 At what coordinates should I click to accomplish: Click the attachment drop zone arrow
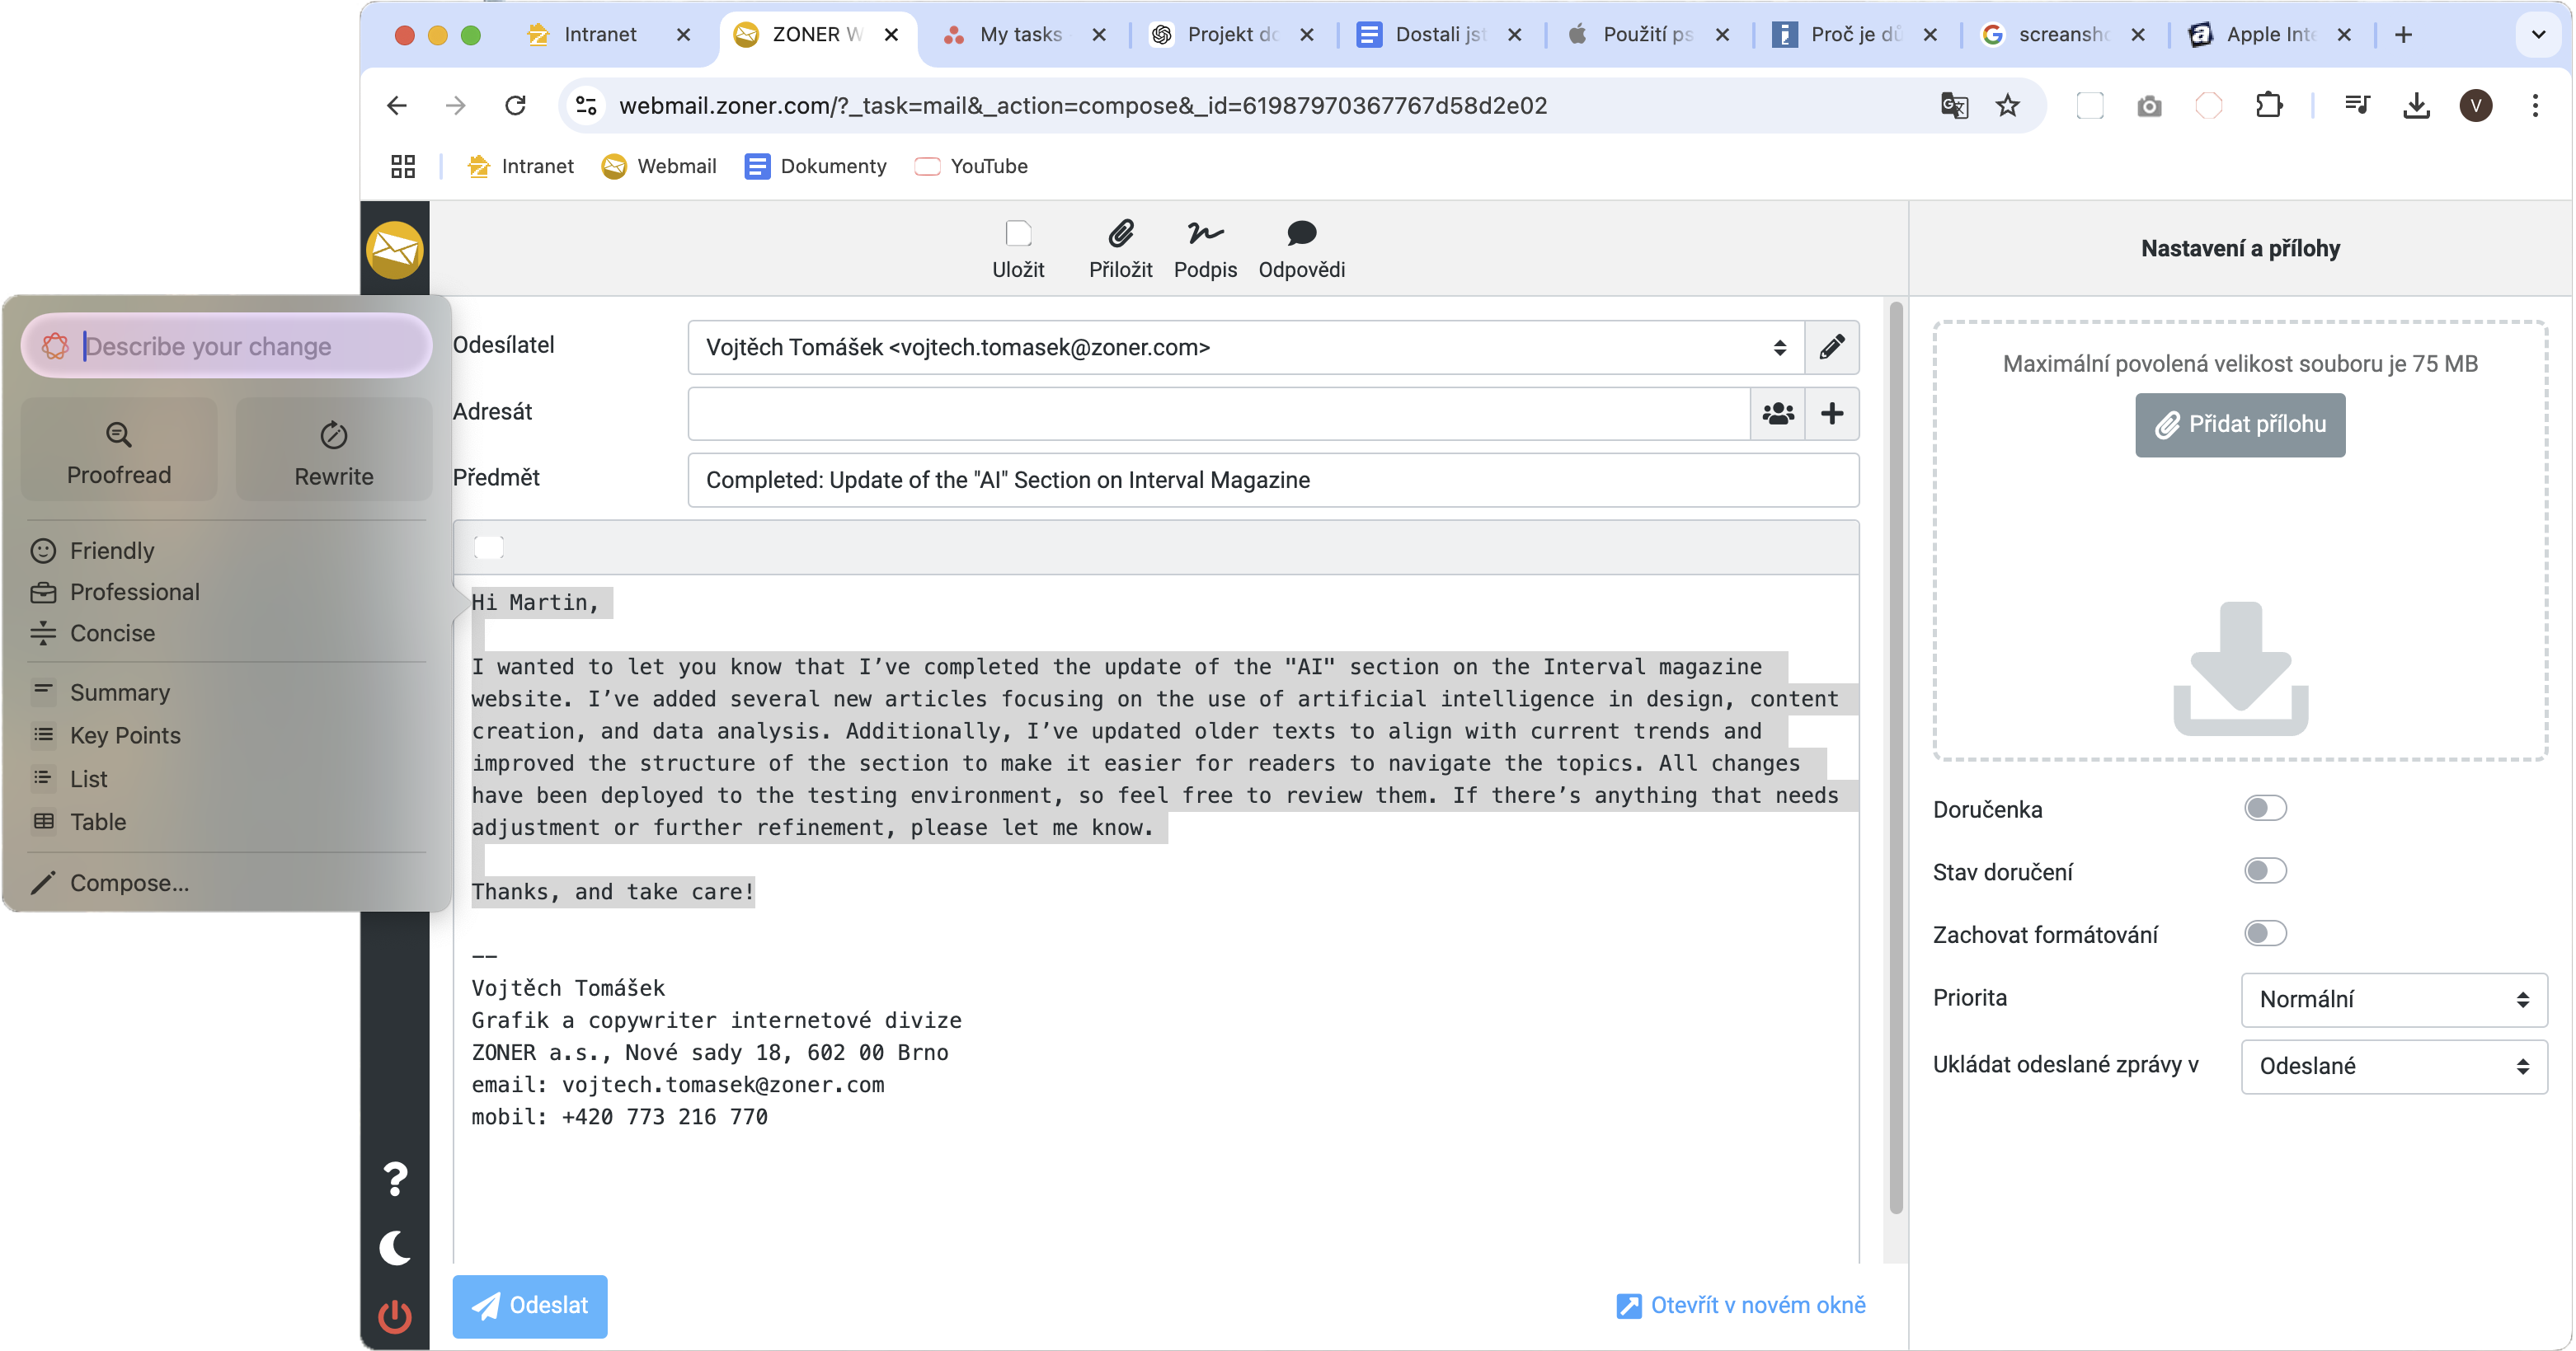coord(2240,668)
